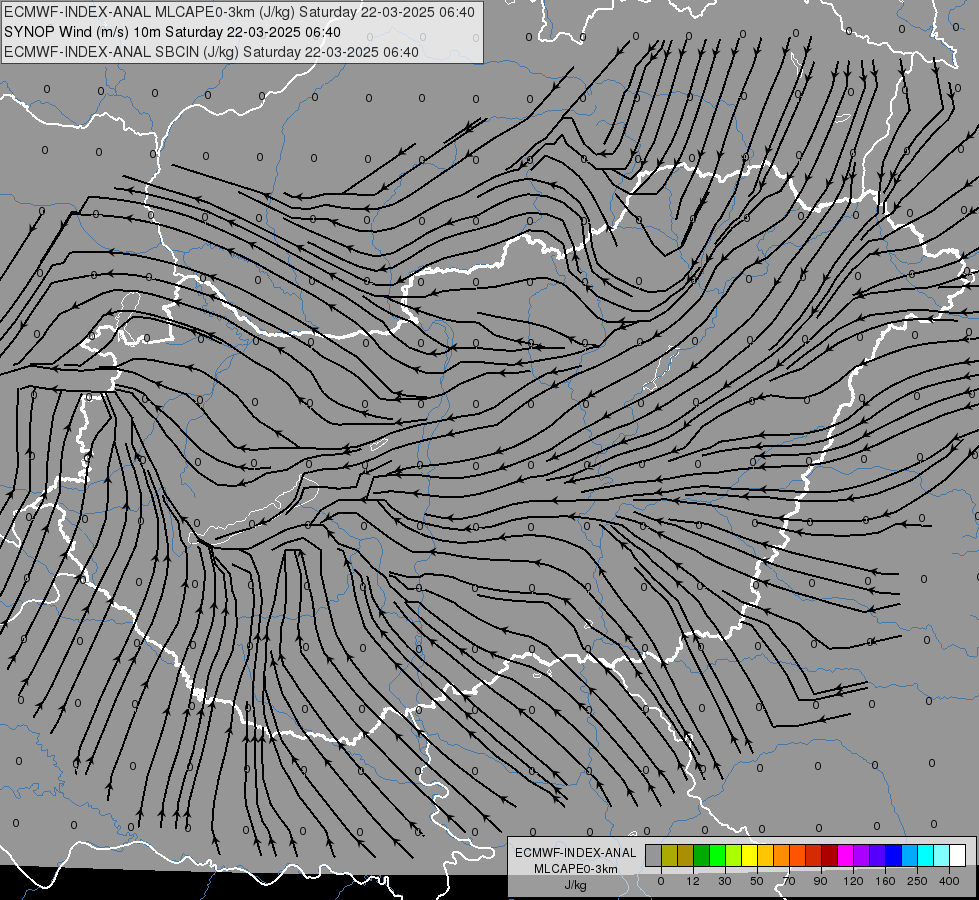Click the pure blue legend swatch after 160
The height and width of the screenshot is (900, 979).
tap(893, 855)
